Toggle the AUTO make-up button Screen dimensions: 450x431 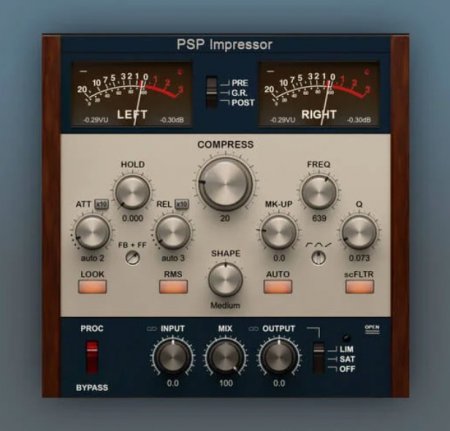[x=278, y=286]
